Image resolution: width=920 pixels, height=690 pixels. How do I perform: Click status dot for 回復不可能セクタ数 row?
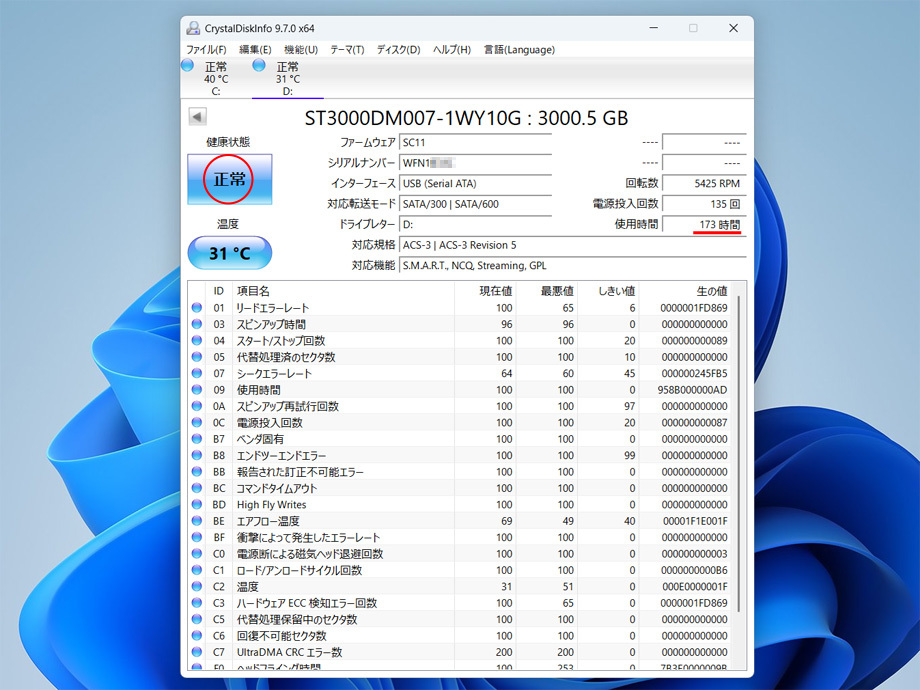[x=197, y=636]
